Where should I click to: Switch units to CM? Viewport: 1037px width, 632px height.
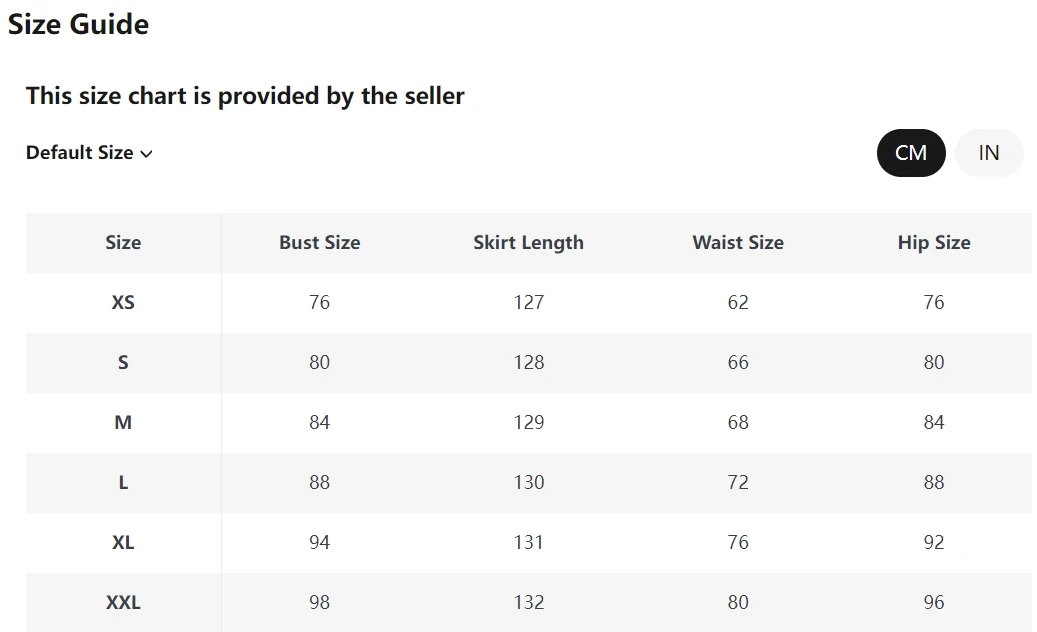point(911,153)
